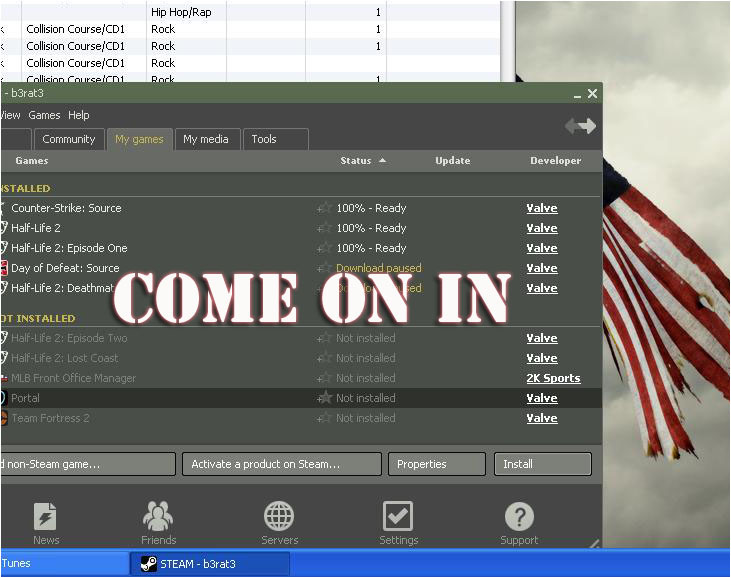Toggle favorite star for Half-Life 2: Episode Two
The image size is (731, 578).
tap(324, 338)
